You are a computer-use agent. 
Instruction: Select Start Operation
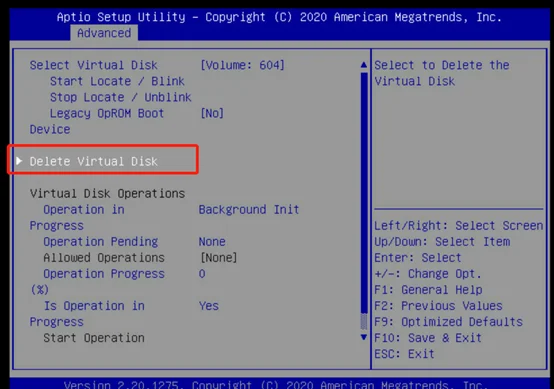tap(94, 338)
